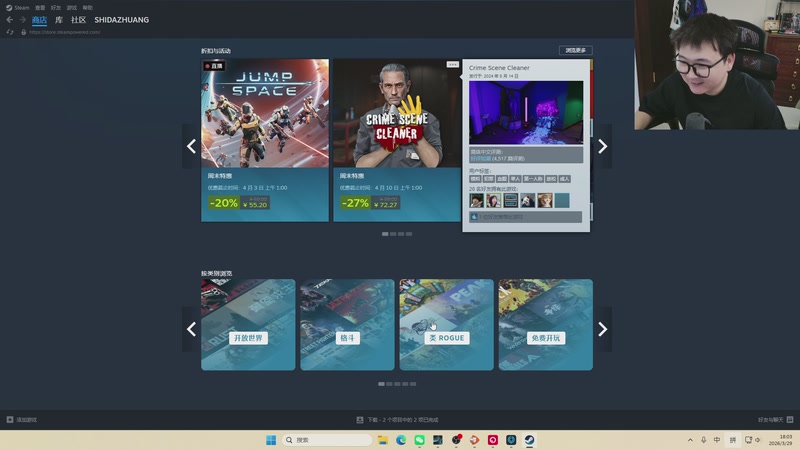Click the -20% Jump Space discount price

pos(239,203)
